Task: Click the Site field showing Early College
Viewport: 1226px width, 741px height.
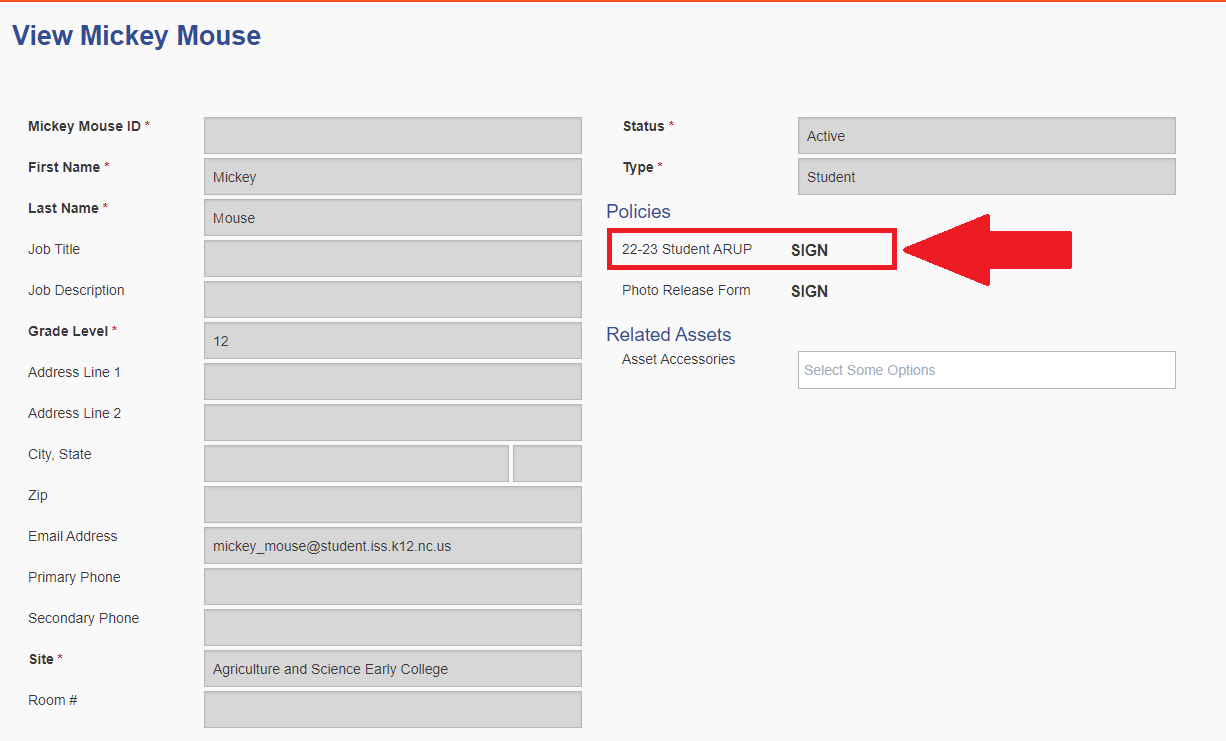Action: coord(393,669)
